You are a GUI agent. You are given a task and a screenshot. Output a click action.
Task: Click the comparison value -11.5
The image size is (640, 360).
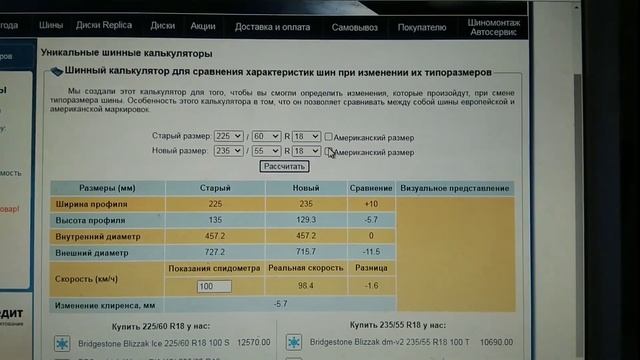click(x=371, y=252)
